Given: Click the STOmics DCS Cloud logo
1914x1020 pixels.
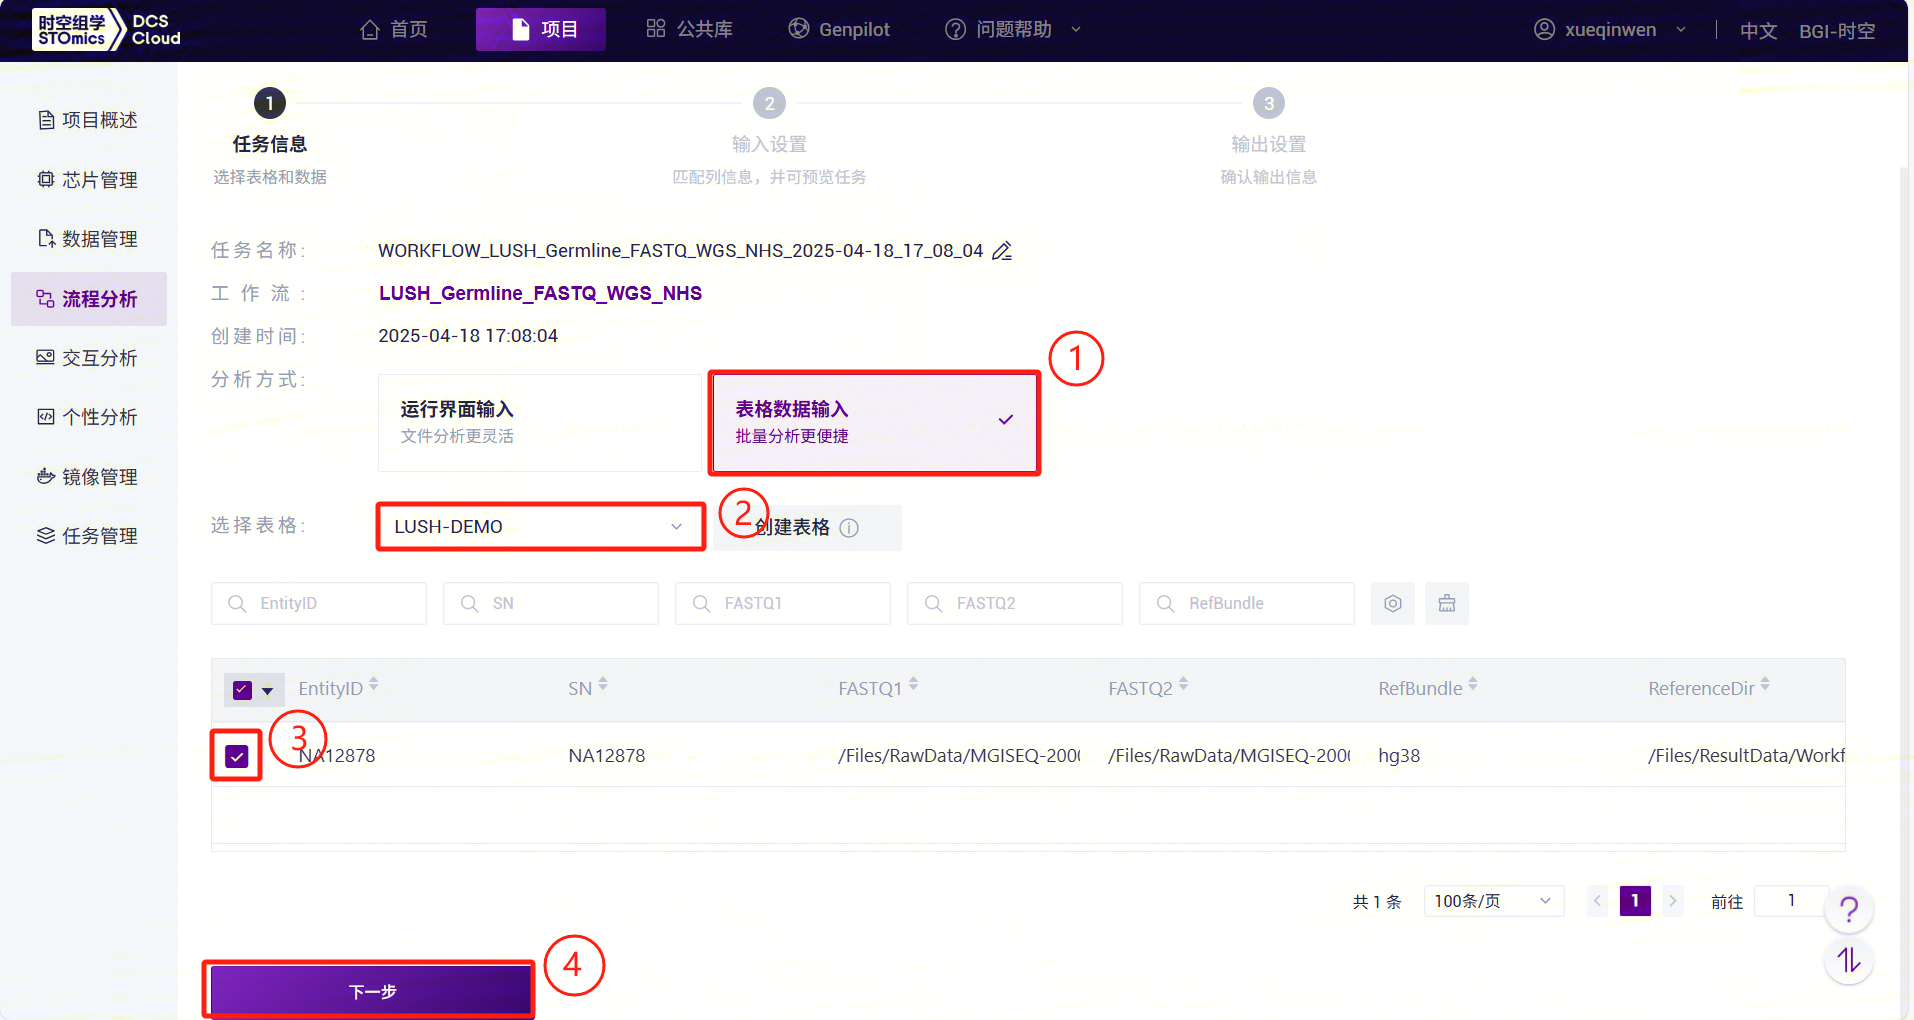Looking at the screenshot, I should click(x=107, y=30).
